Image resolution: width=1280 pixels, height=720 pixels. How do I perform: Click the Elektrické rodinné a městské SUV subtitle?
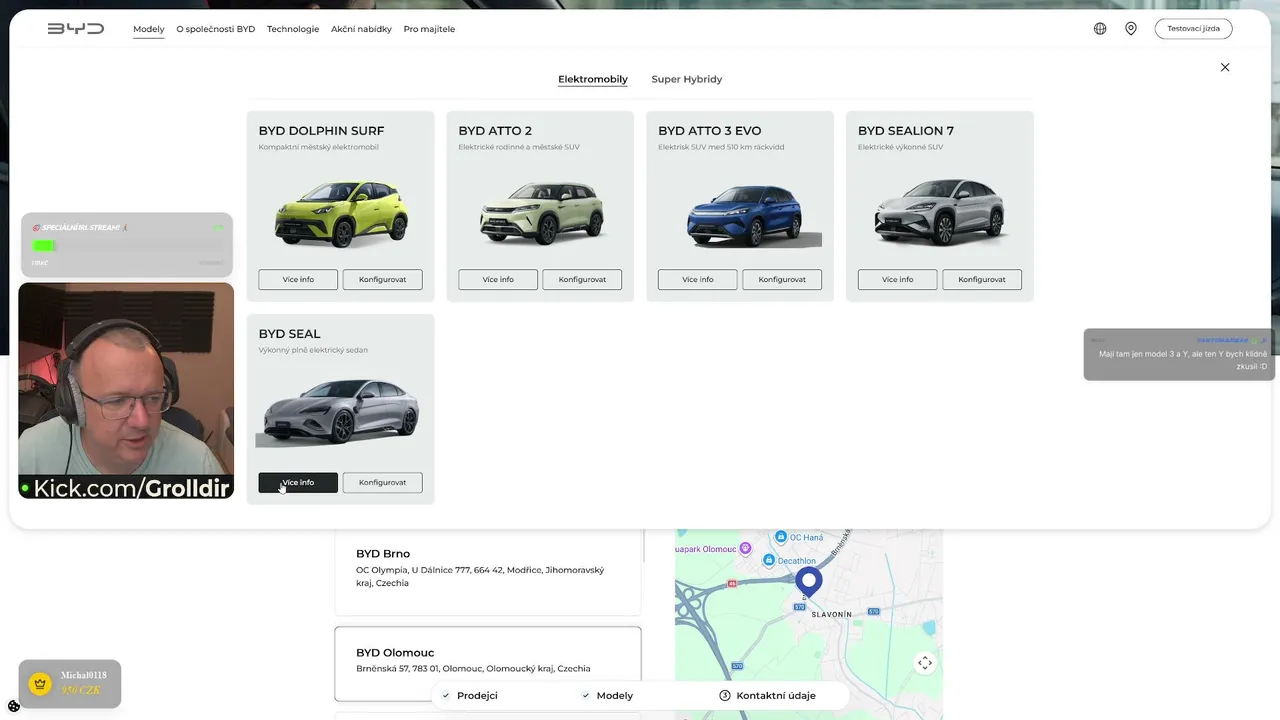click(x=519, y=148)
